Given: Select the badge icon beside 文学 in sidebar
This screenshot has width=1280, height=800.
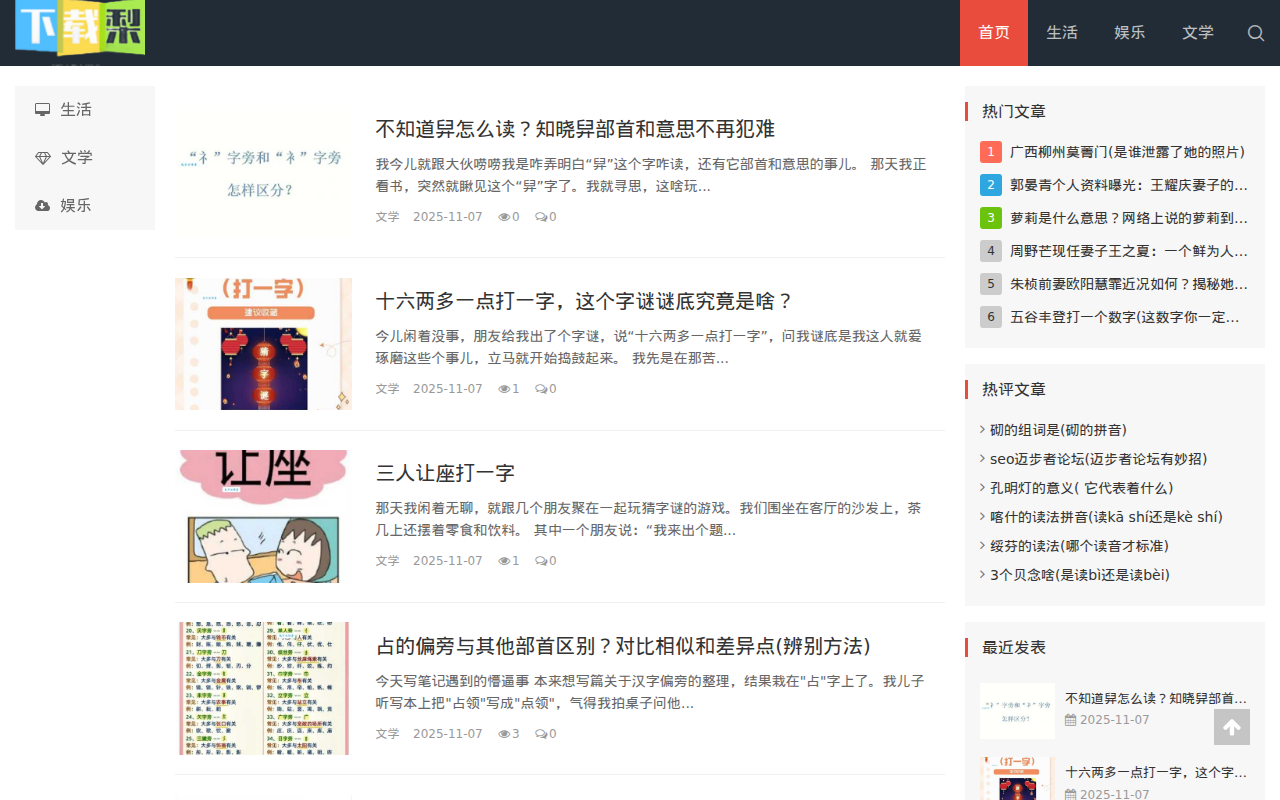Looking at the screenshot, I should 42,157.
